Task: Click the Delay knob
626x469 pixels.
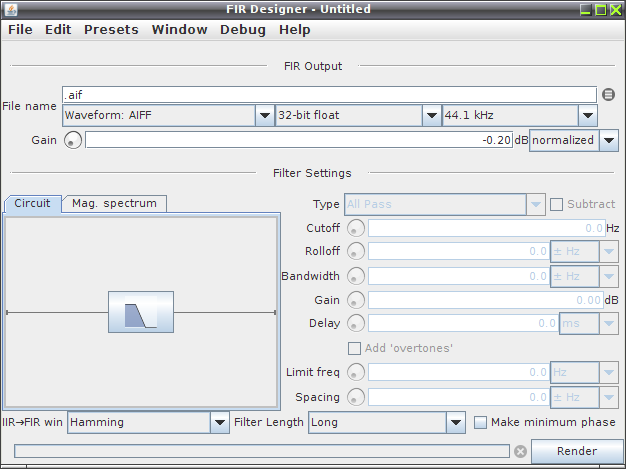Action: click(355, 323)
